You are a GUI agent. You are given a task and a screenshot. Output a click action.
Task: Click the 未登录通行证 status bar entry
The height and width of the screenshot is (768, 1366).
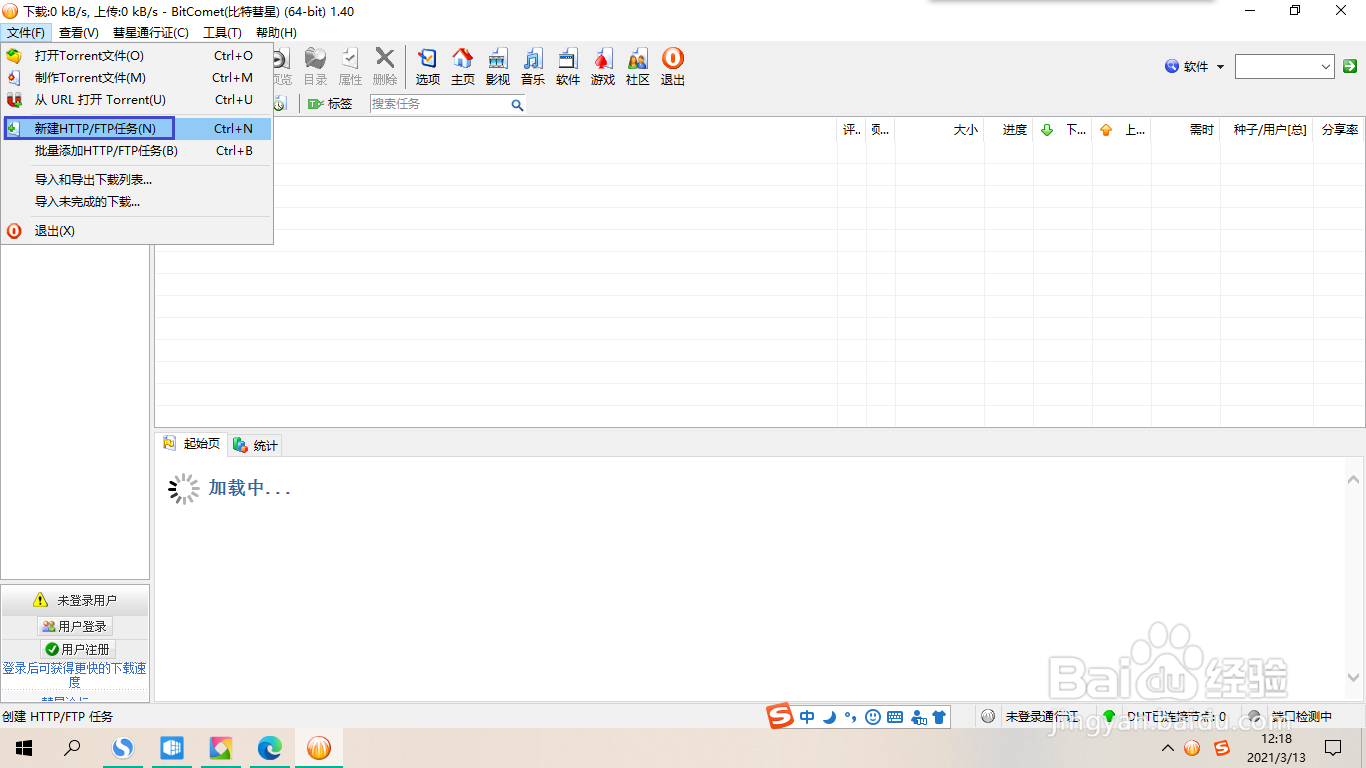1041,717
